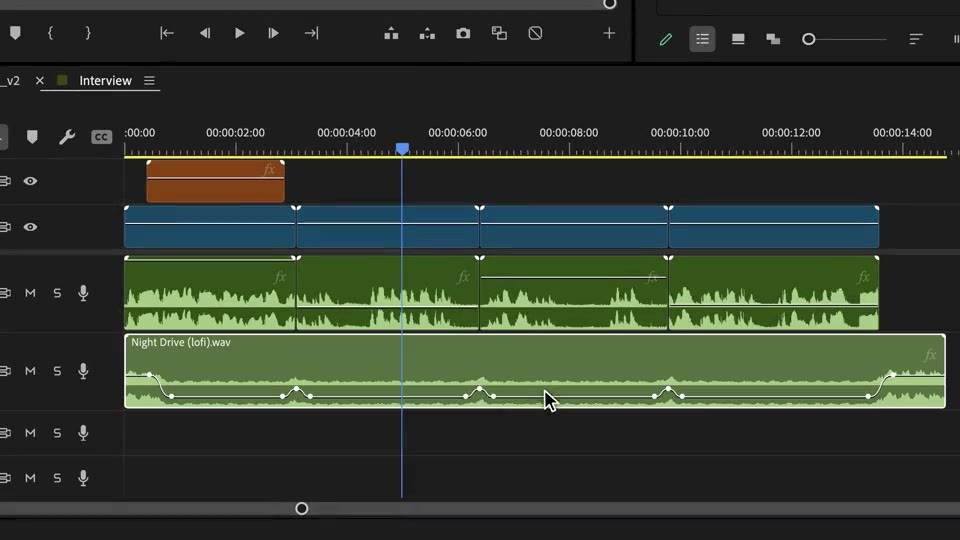Viewport: 960px width, 540px height.
Task: Click the 00:00:12:00 mark on the ruler
Action: 791,133
